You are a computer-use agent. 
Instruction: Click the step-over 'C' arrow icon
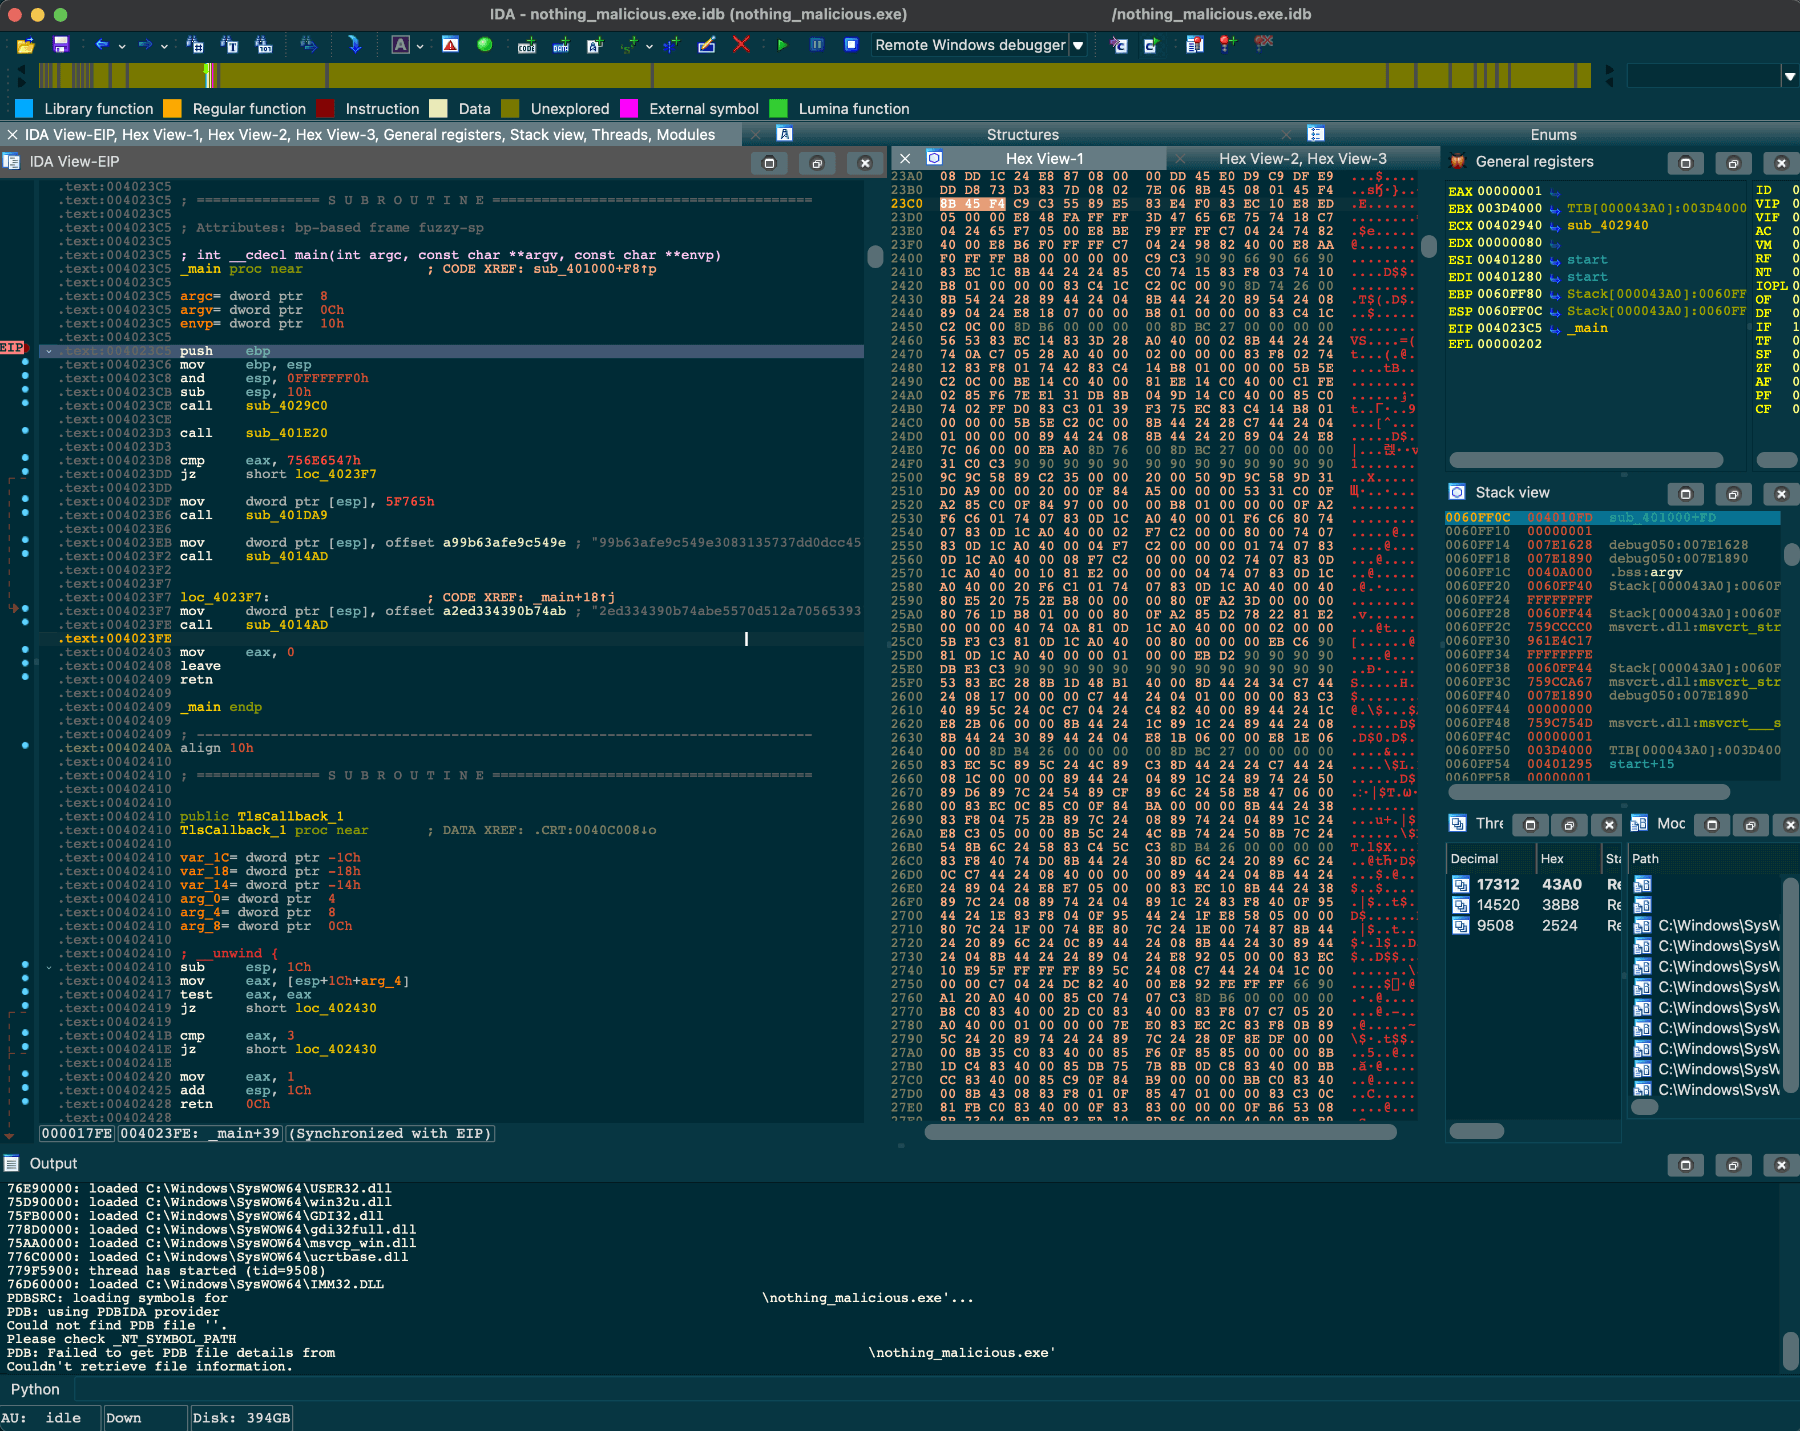coord(1151,45)
